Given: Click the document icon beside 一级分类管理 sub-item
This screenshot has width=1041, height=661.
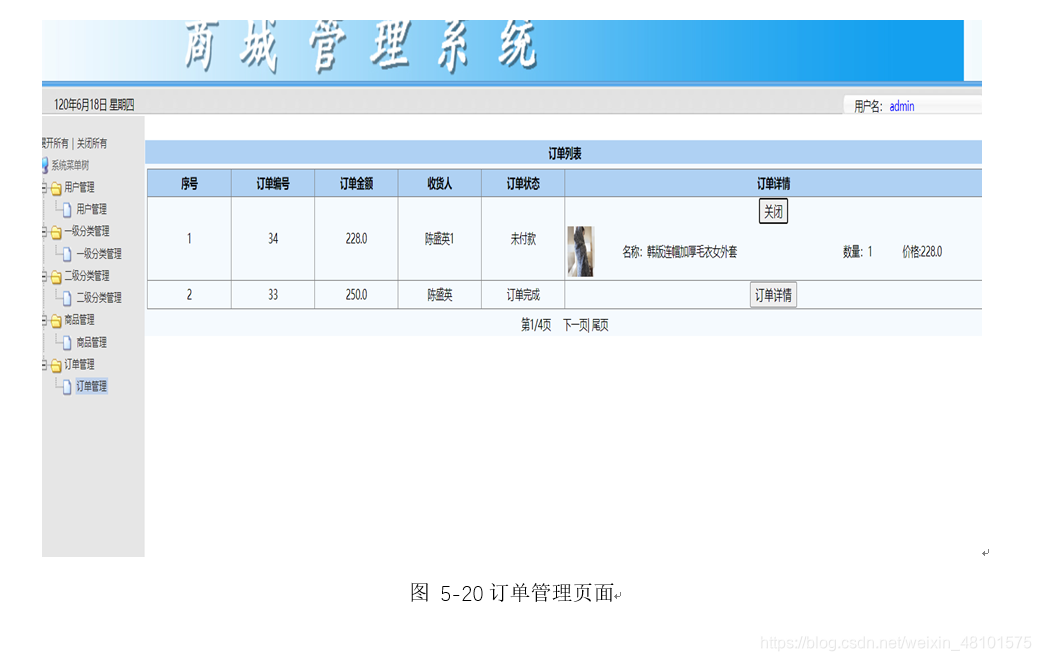Looking at the screenshot, I should coord(68,252).
